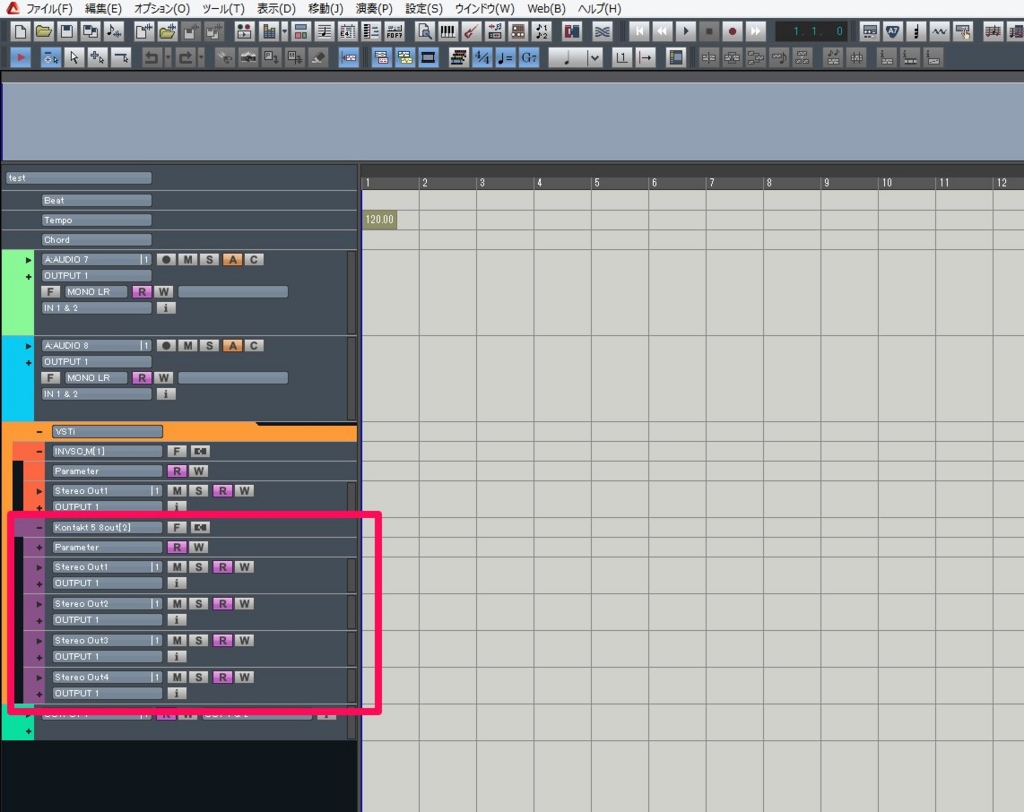Click the rewind to start button
The height and width of the screenshot is (812, 1024).
tap(640, 32)
